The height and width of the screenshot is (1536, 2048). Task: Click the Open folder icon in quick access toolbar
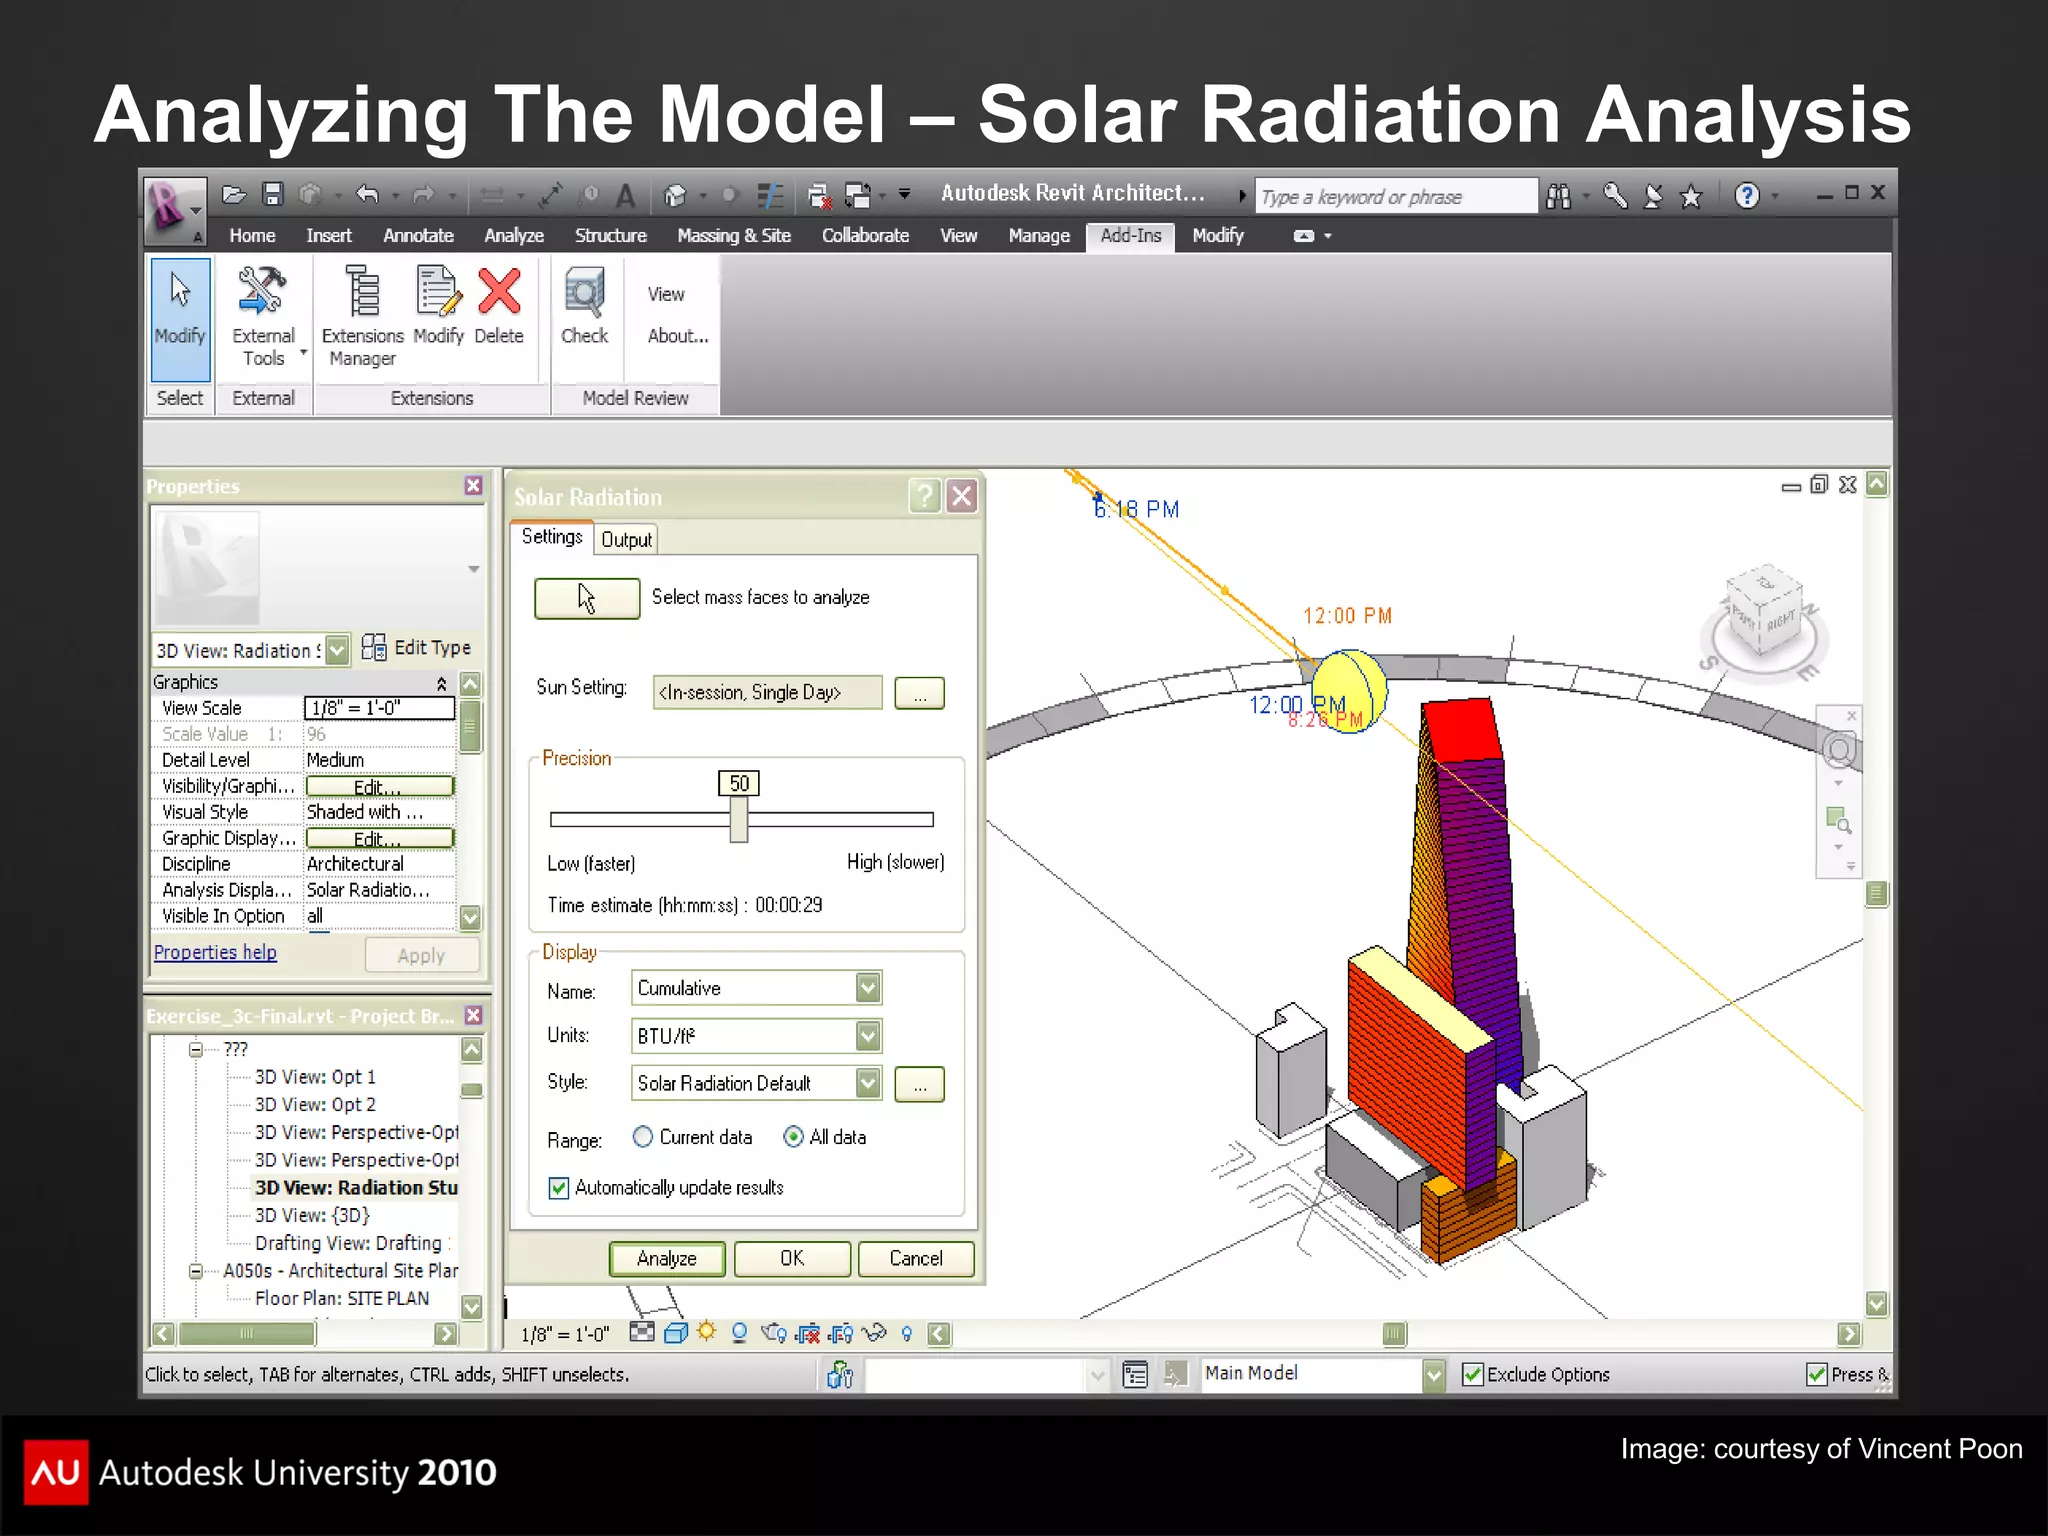click(x=234, y=195)
